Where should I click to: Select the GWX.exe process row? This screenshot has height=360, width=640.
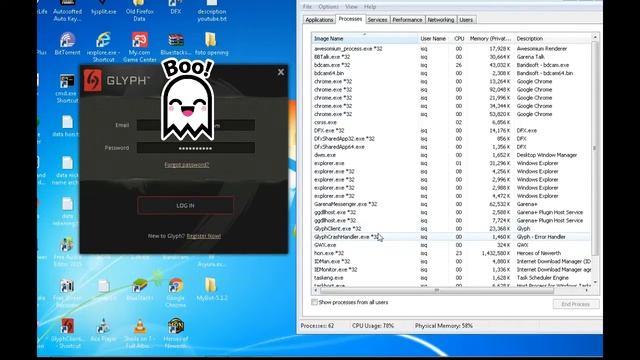tap(451, 245)
